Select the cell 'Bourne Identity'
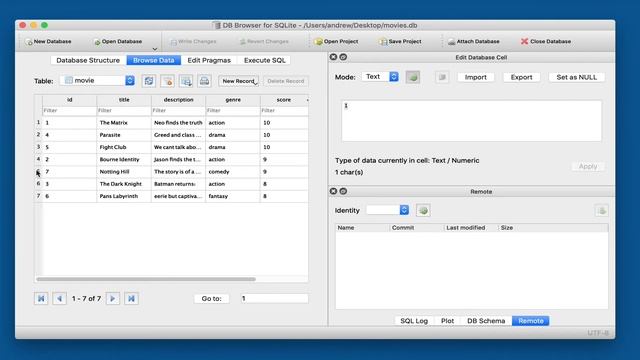This screenshot has width=640, height=360. pos(124,159)
